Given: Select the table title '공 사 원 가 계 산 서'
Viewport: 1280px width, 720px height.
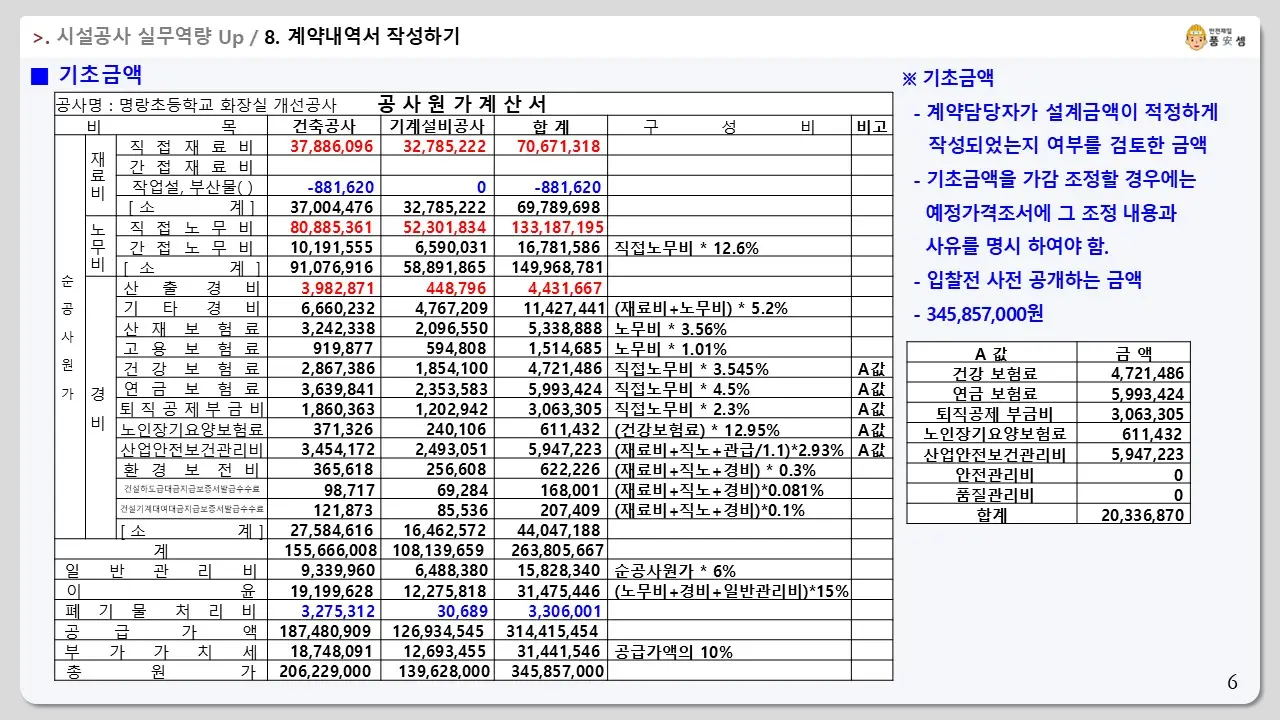Looking at the screenshot, I should click(462, 104).
